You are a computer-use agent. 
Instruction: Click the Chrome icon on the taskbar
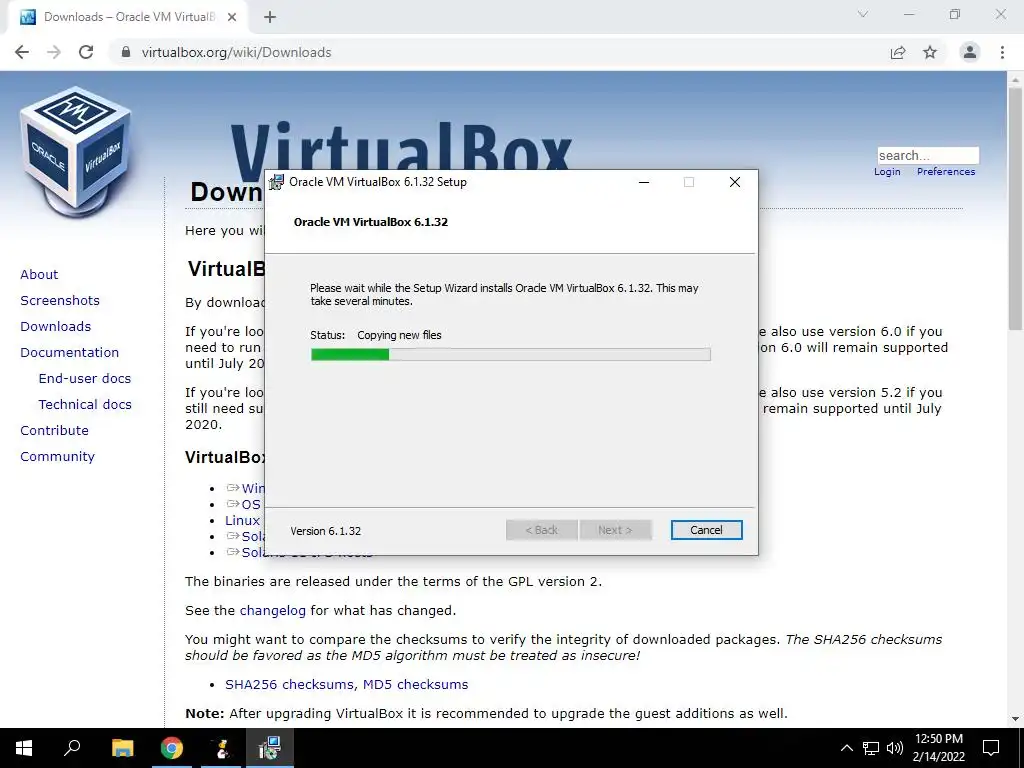[x=172, y=748]
